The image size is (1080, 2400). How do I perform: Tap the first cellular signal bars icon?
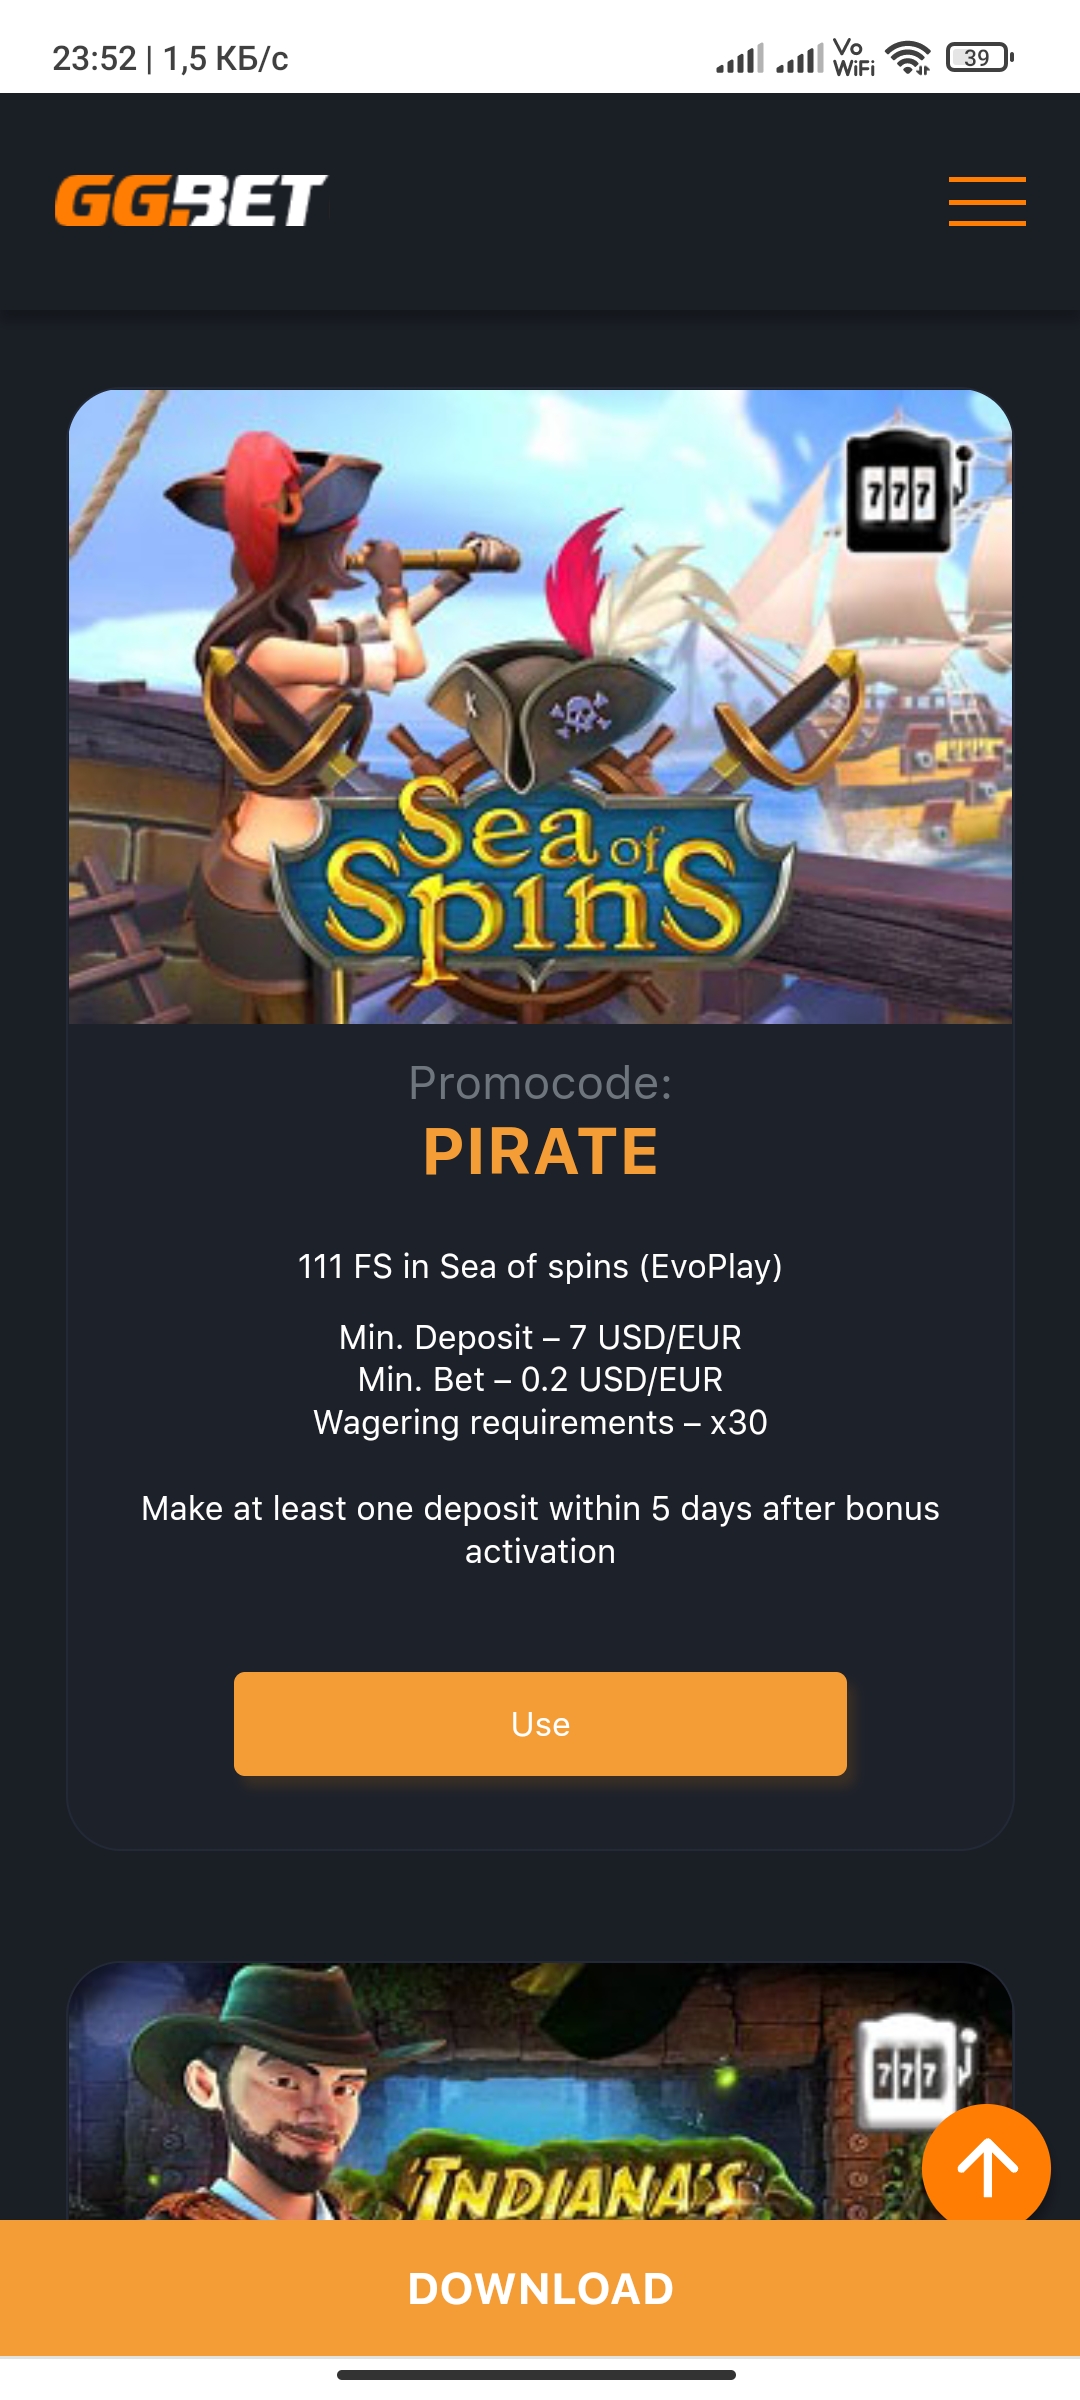point(740,58)
